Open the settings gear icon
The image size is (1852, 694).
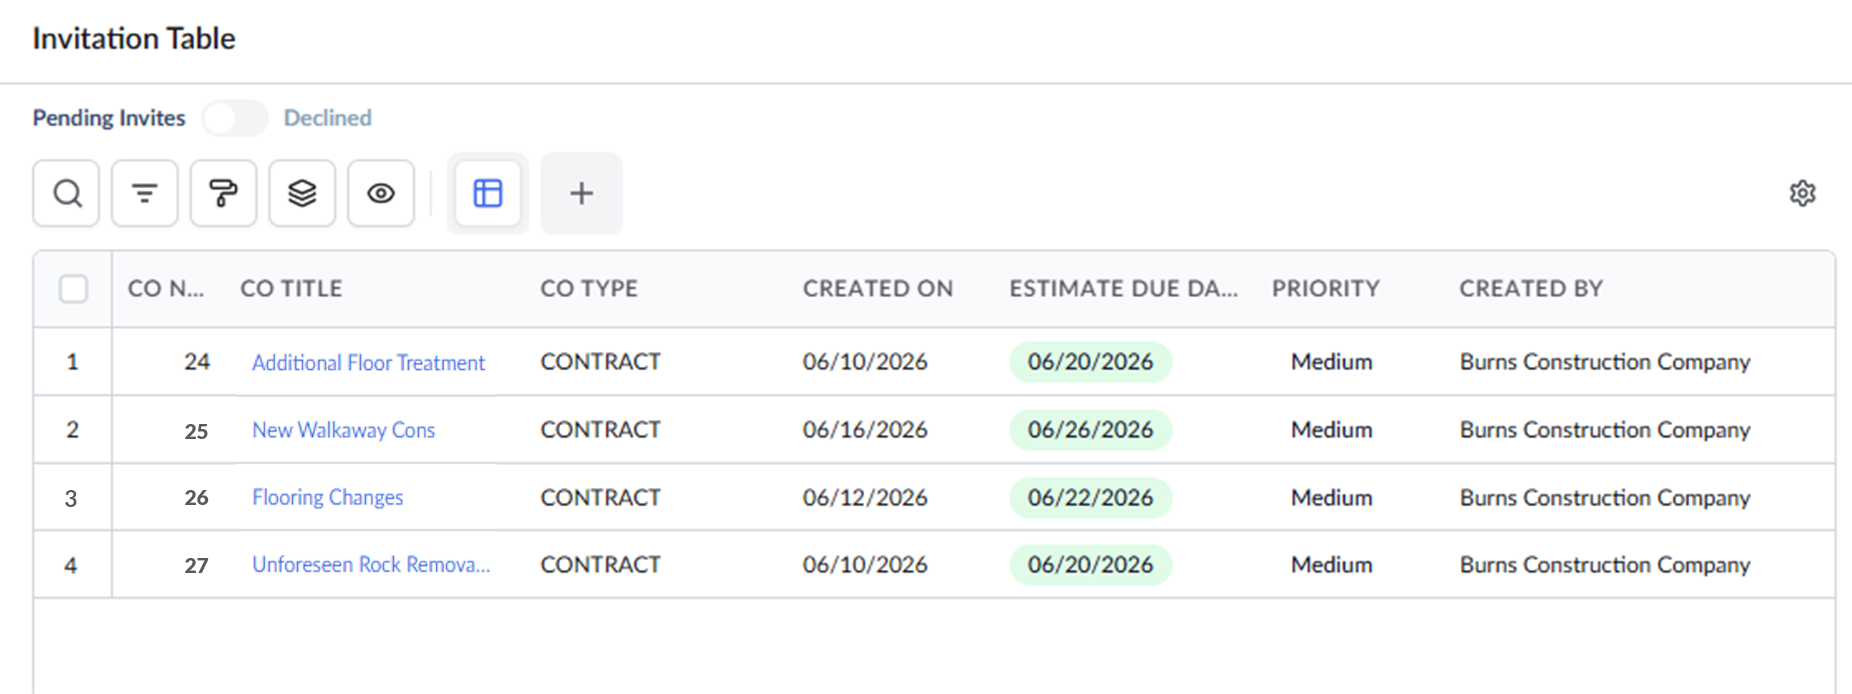pyautogui.click(x=1802, y=193)
